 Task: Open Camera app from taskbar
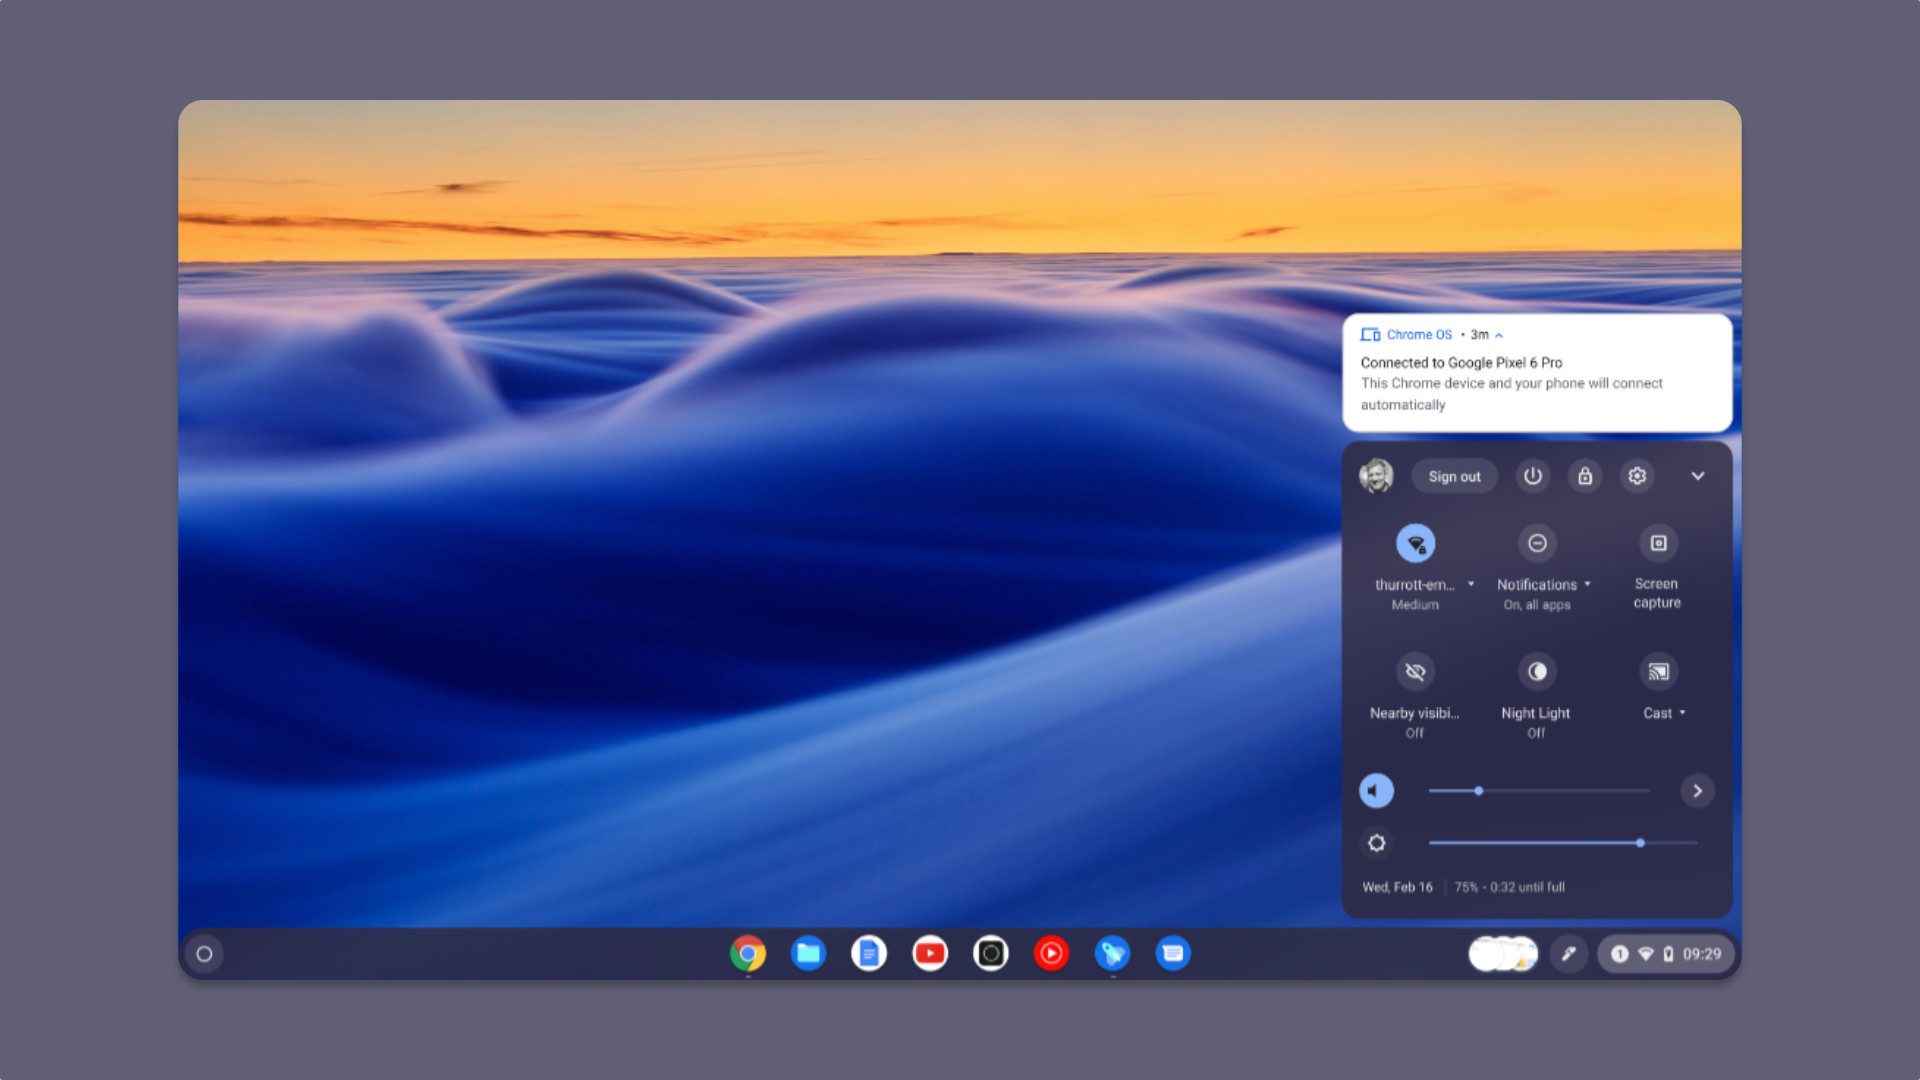tap(990, 952)
